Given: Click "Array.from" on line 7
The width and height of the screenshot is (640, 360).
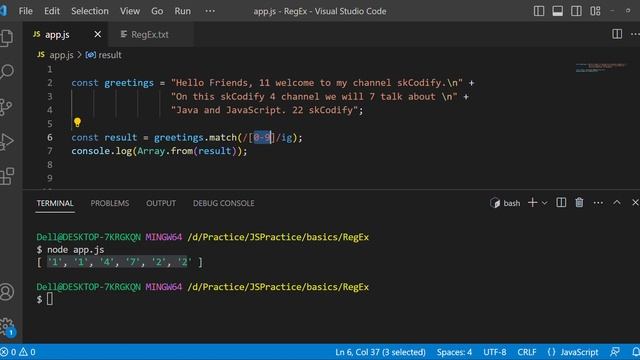Looking at the screenshot, I should pos(165,151).
